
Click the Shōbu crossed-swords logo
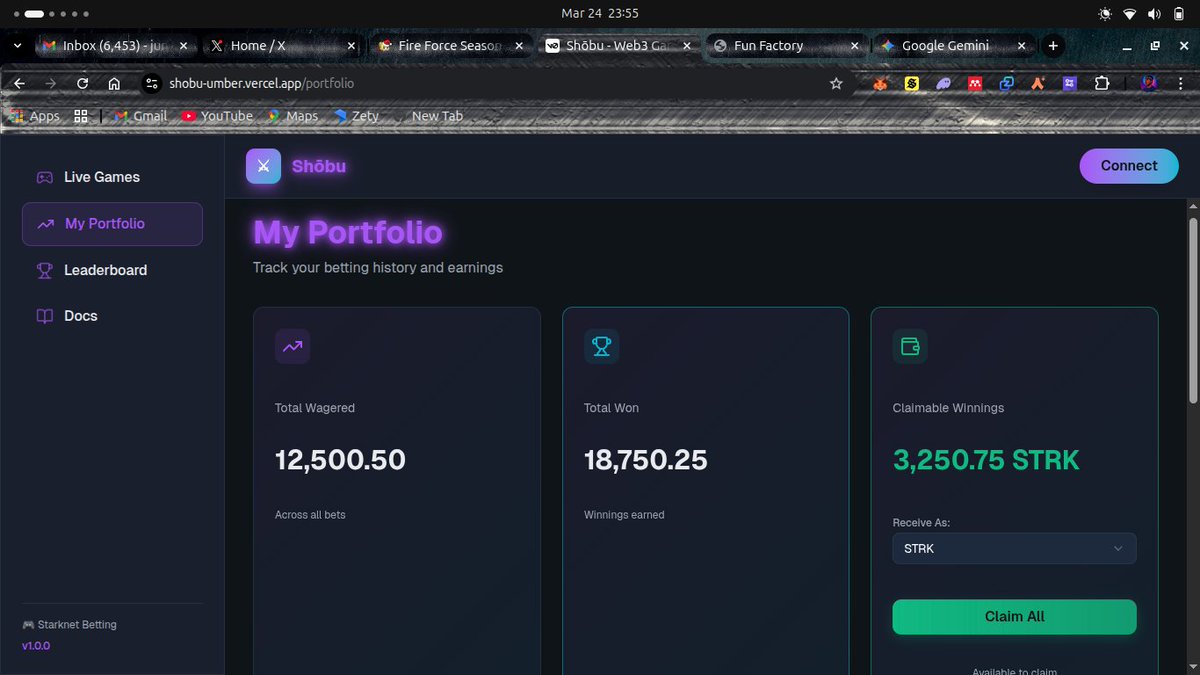(x=263, y=166)
